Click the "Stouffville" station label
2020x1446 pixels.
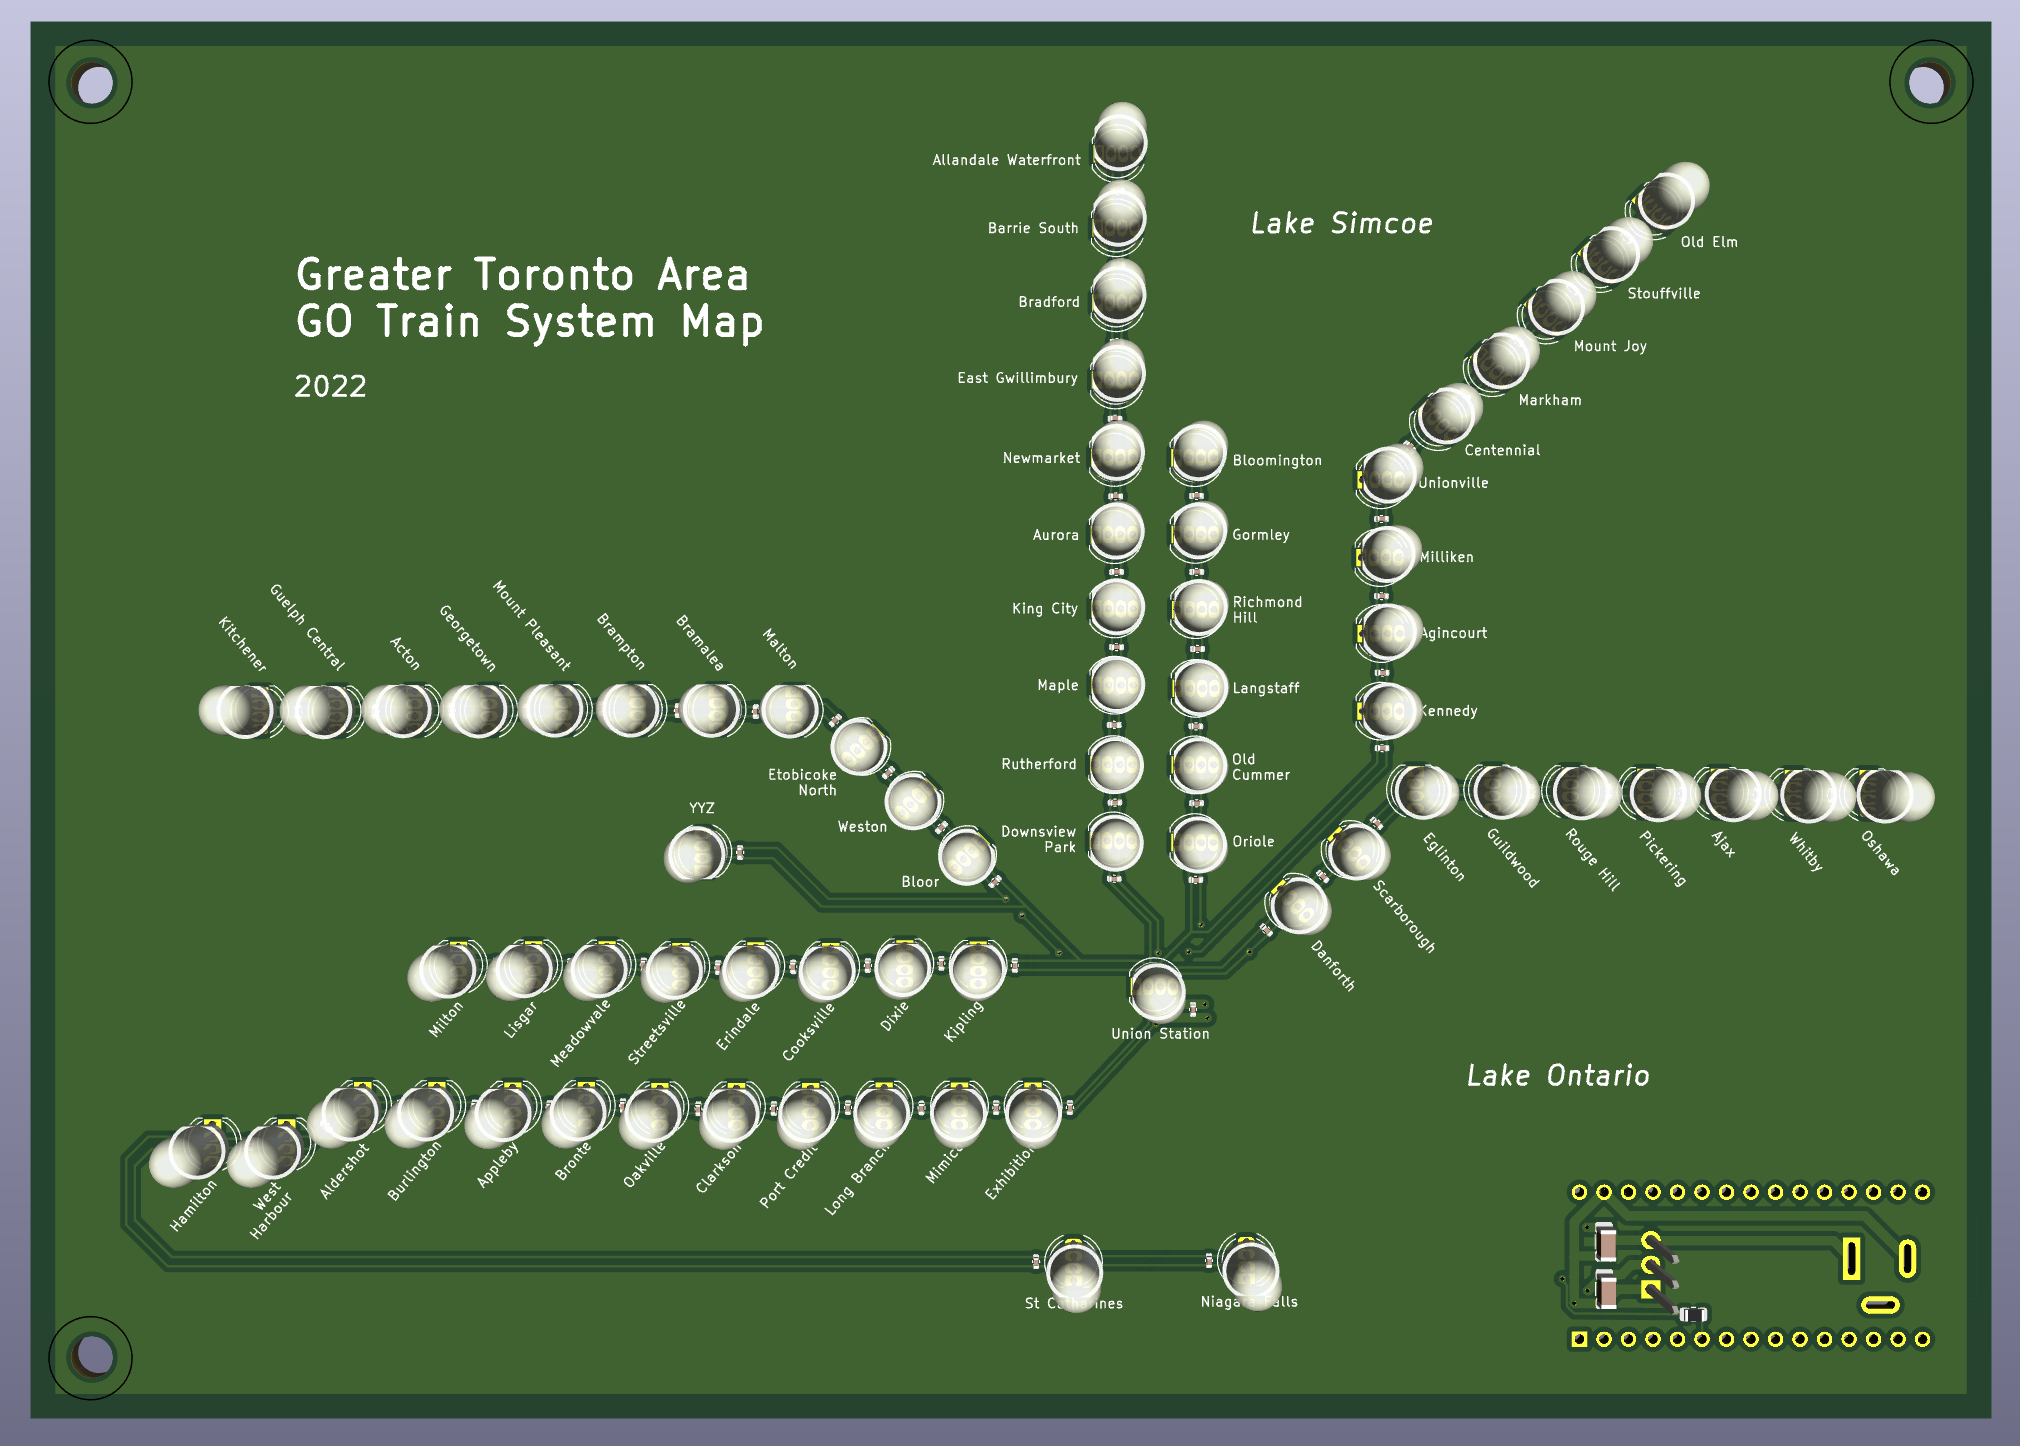(x=1663, y=293)
